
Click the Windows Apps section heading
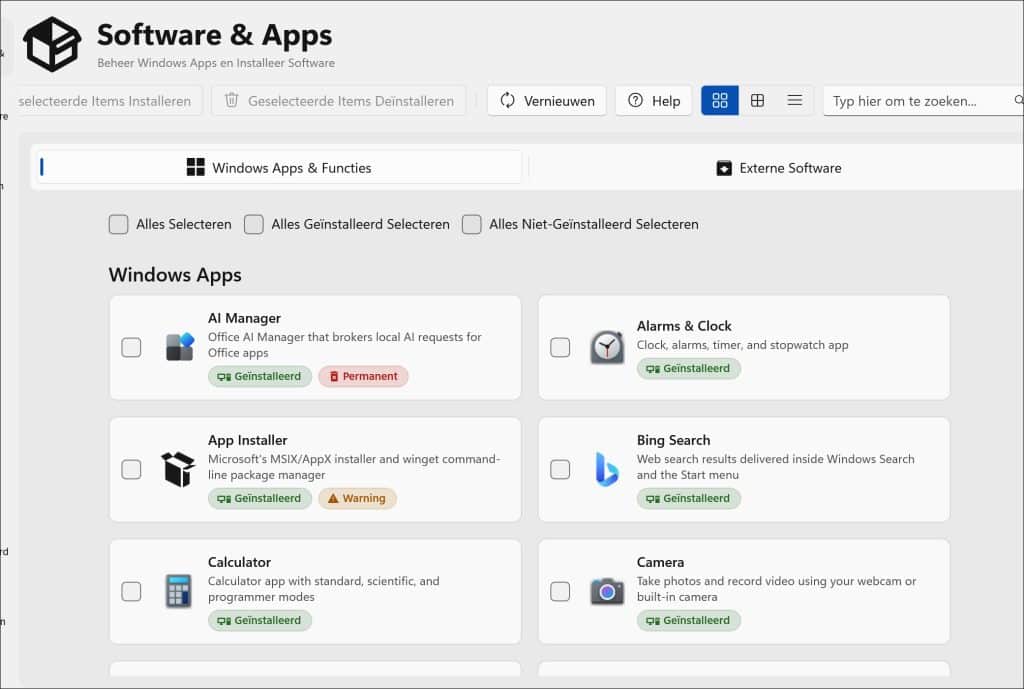click(175, 275)
